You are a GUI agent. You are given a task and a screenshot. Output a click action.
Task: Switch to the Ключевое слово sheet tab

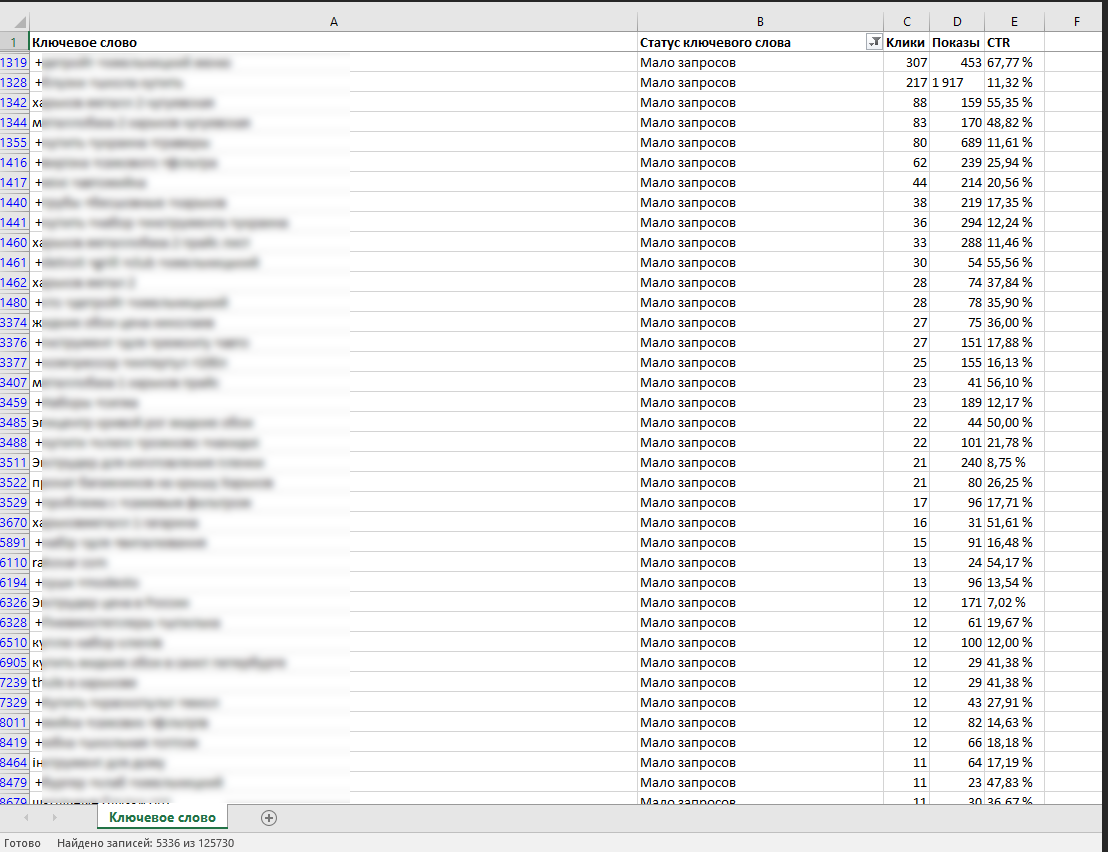[162, 817]
